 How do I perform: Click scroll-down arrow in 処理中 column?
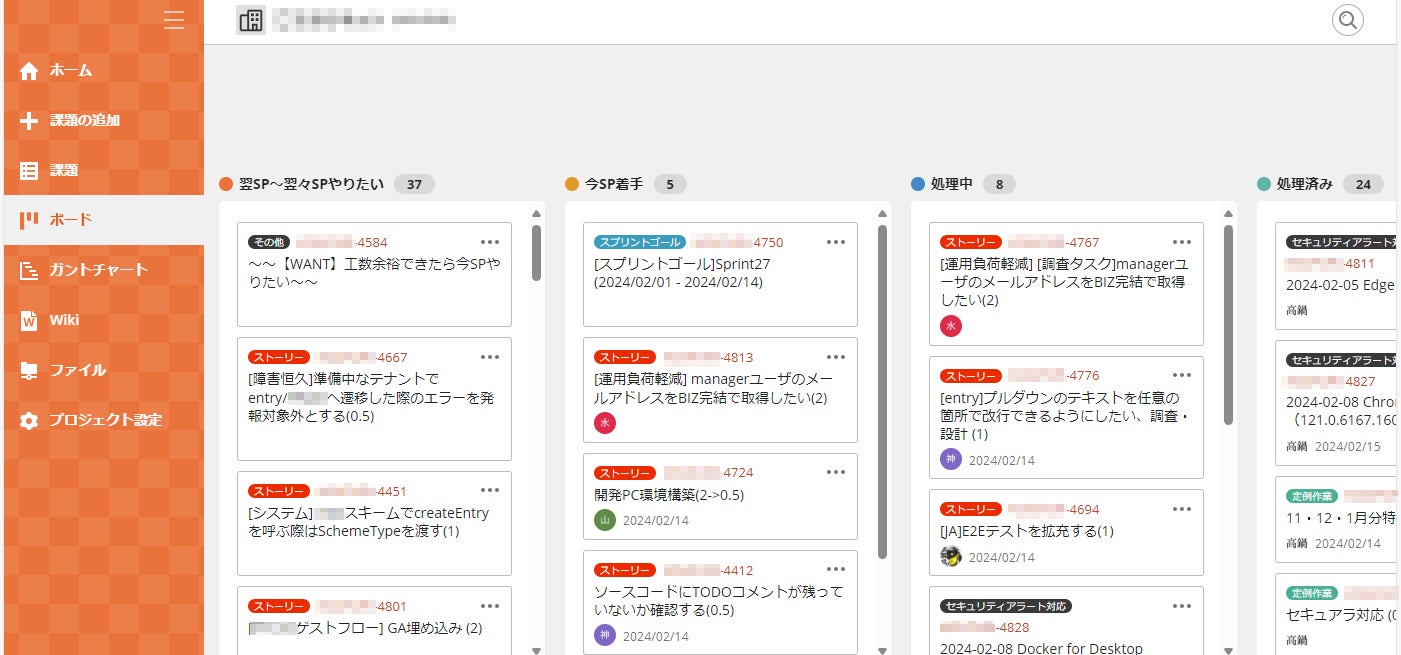coord(1228,650)
